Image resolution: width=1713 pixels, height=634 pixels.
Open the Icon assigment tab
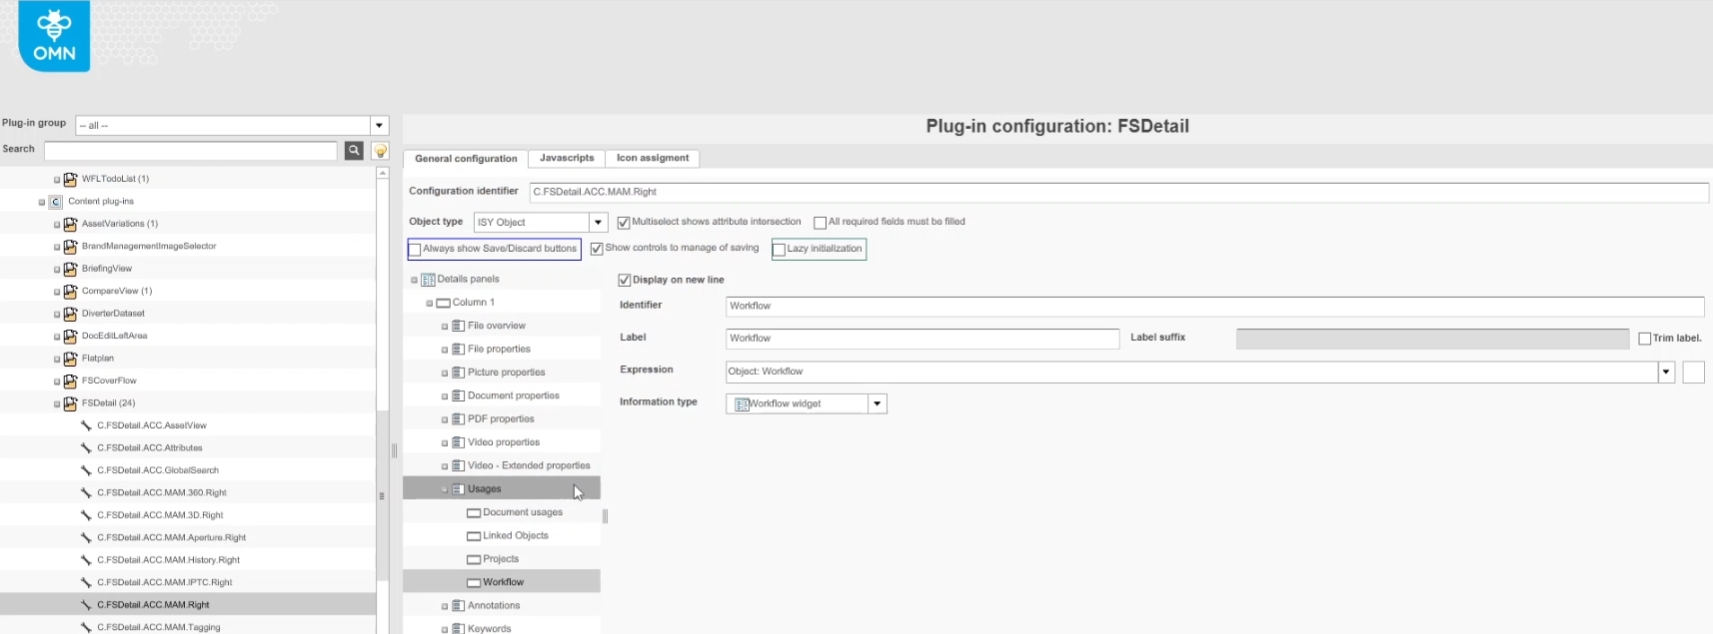point(652,158)
